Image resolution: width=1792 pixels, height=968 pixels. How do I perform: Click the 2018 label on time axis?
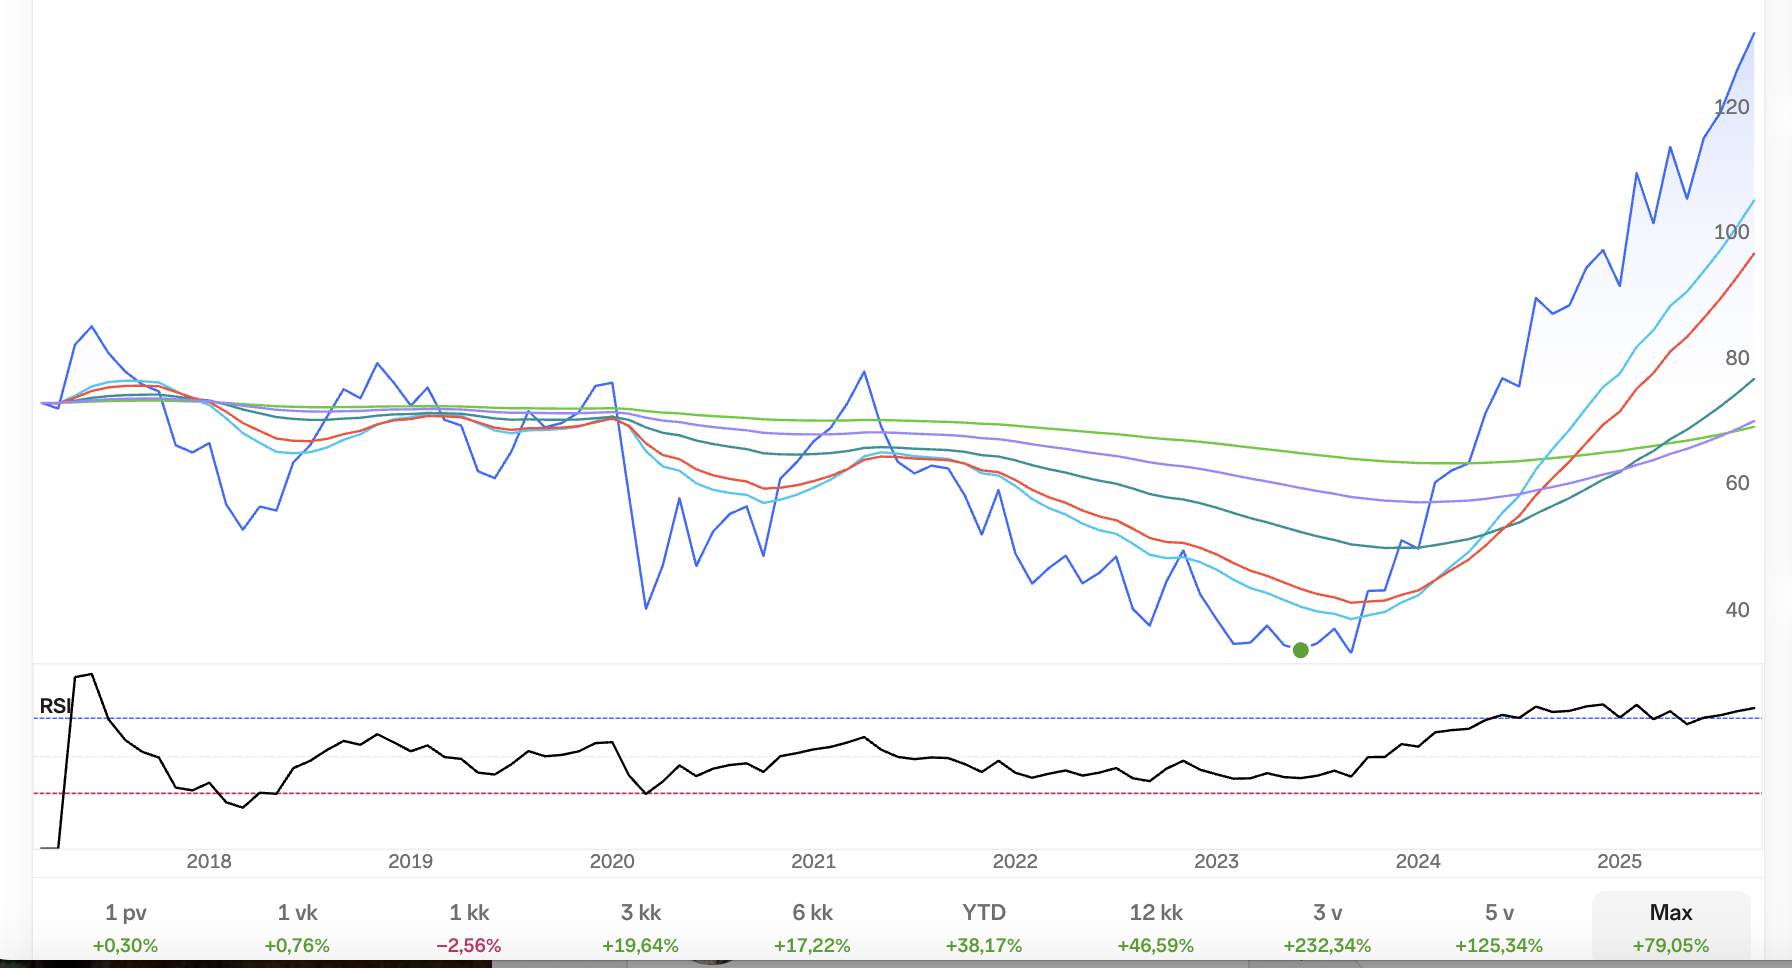coord(209,862)
